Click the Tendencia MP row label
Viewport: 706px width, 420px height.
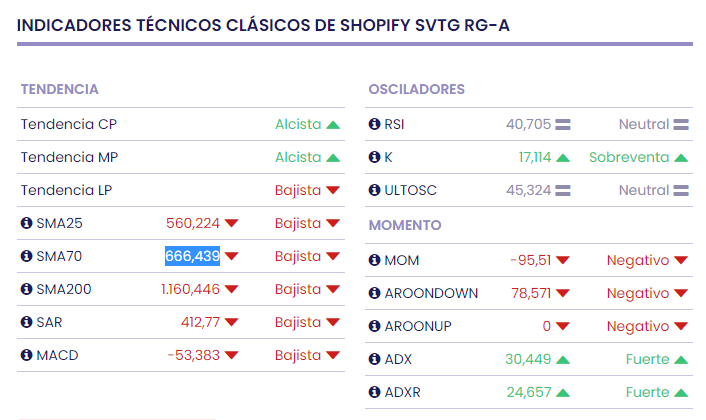coord(69,157)
